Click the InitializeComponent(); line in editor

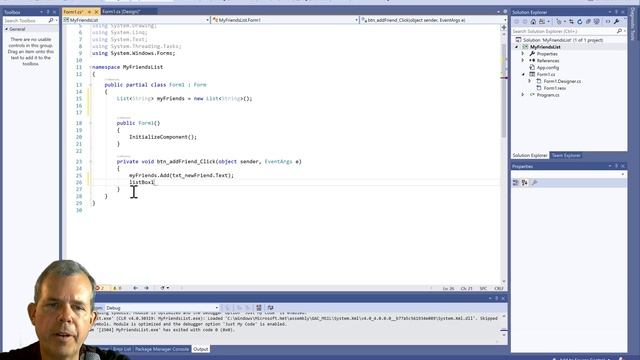coord(163,137)
